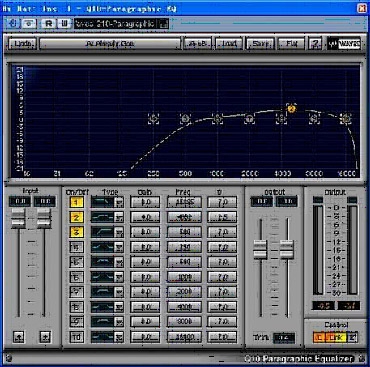Open the plugin help question mark
Image resolution: width=370 pixels, height=367 pixels.
point(316,43)
